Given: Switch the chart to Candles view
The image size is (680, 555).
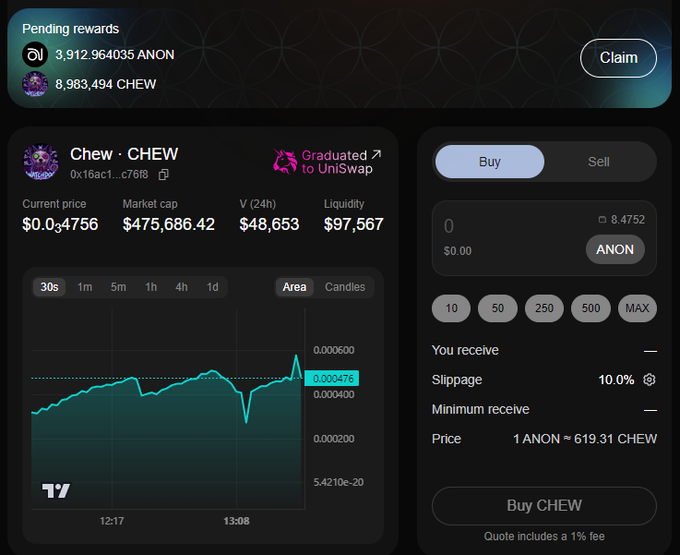Looking at the screenshot, I should click(345, 287).
